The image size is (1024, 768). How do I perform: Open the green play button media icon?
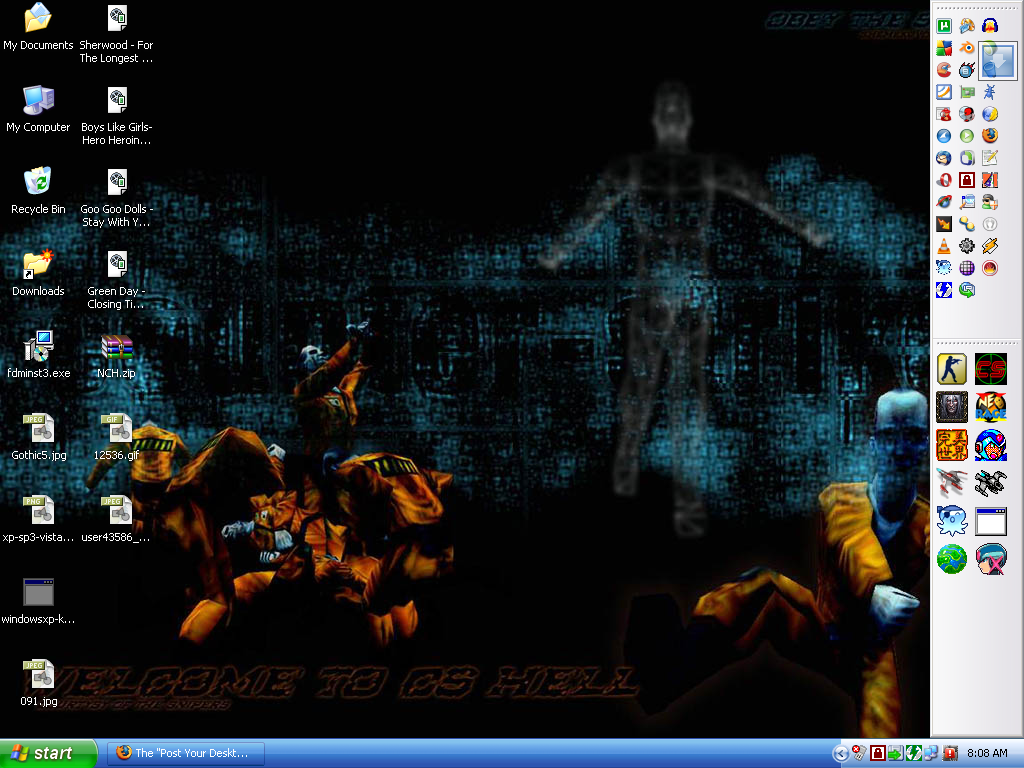click(x=967, y=136)
